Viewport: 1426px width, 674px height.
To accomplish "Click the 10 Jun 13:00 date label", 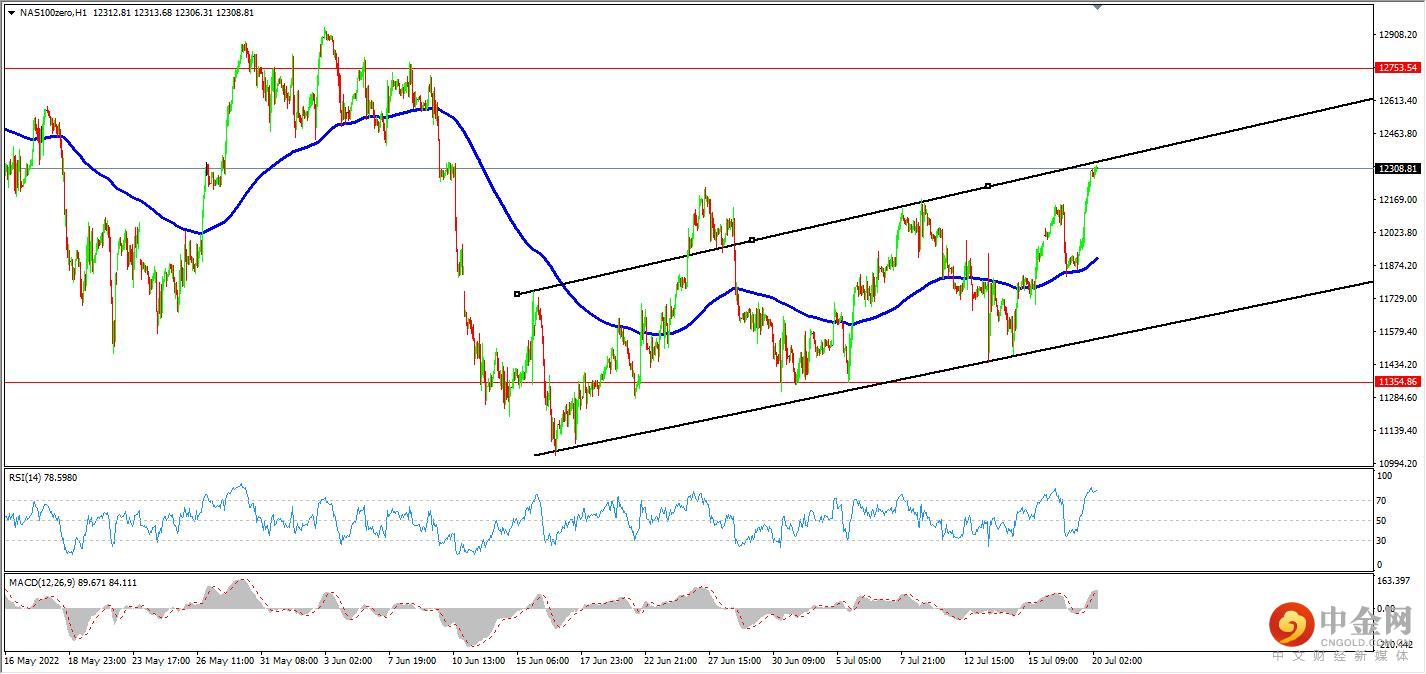I will pos(478,661).
